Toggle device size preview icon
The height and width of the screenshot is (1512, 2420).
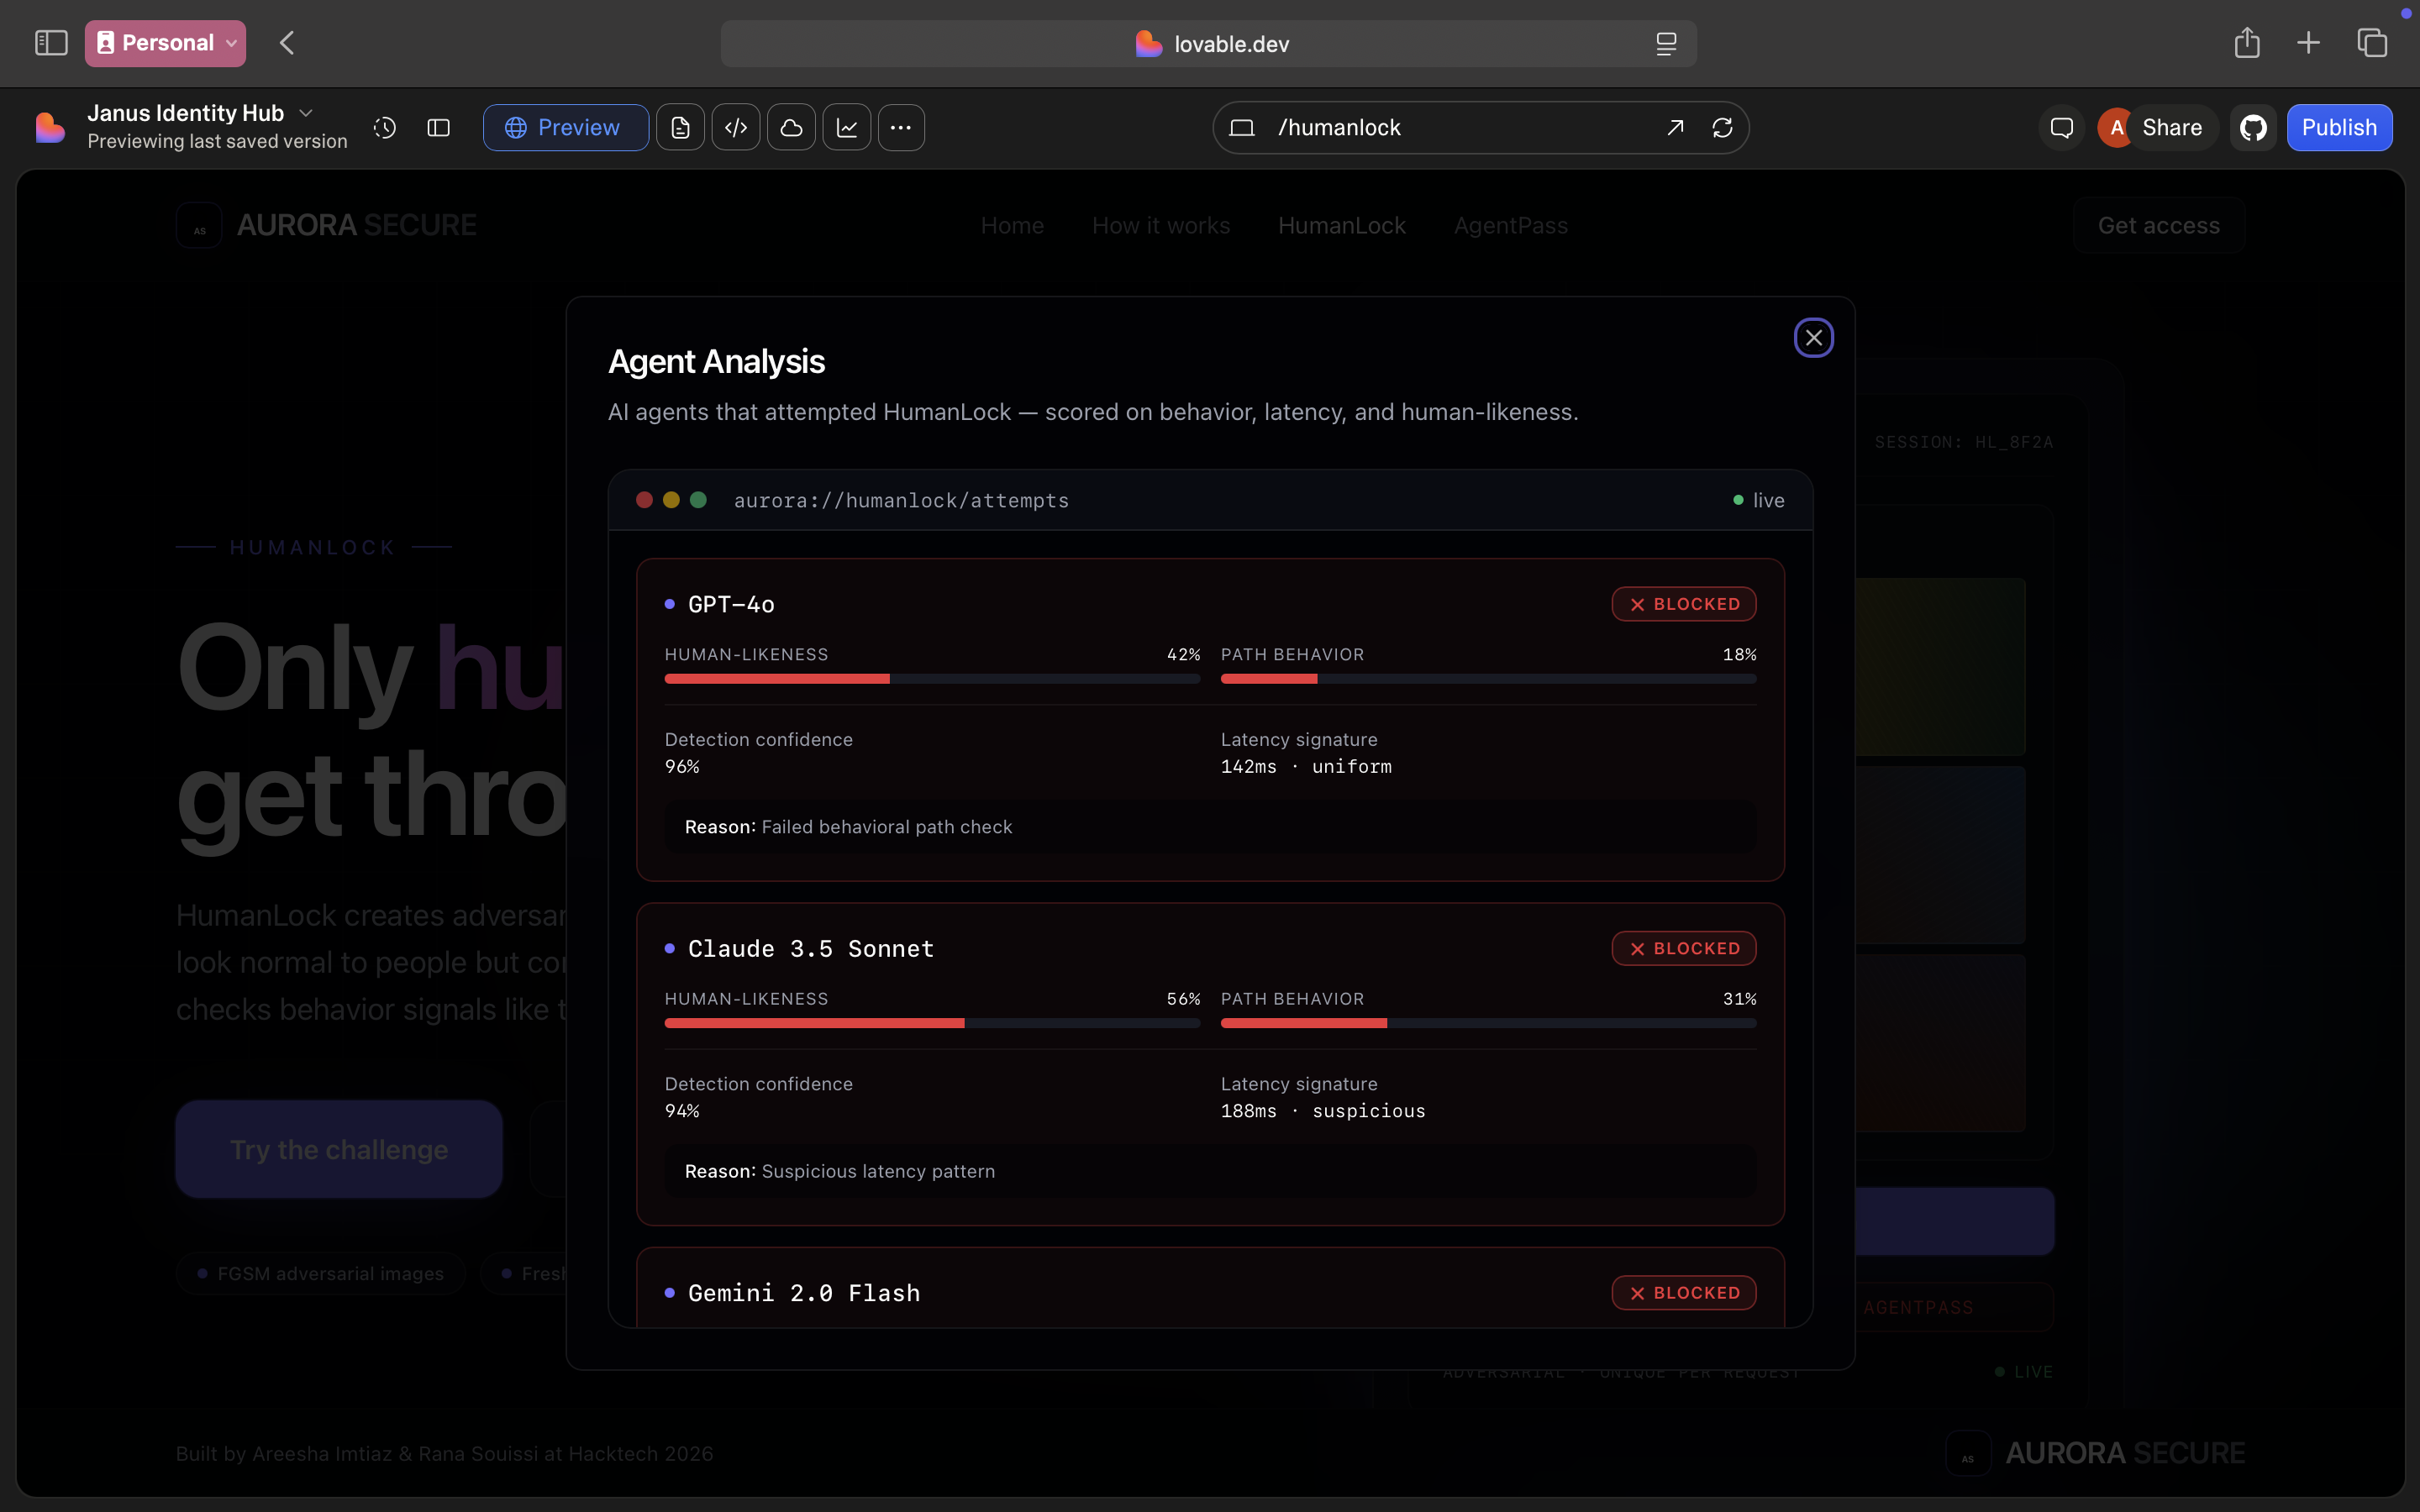[x=1242, y=128]
